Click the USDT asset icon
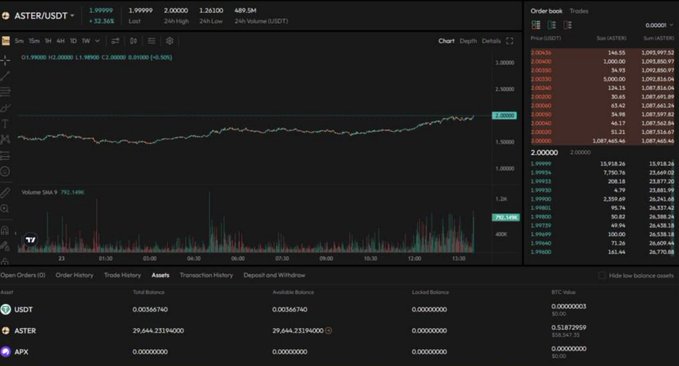This screenshot has width=679, height=366. tap(6, 309)
